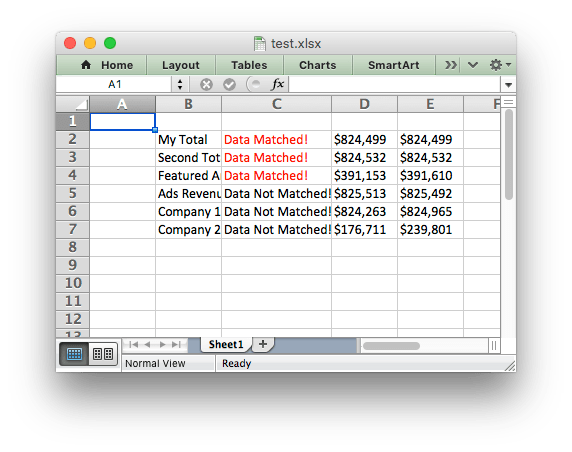Expand the formula bar dropdown arrow
572x452 pixels.
click(x=508, y=85)
